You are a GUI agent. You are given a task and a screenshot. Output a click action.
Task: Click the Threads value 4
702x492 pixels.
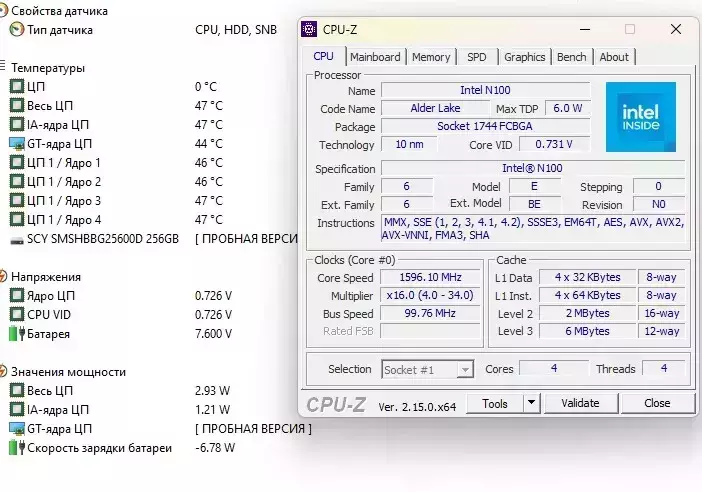tap(664, 368)
